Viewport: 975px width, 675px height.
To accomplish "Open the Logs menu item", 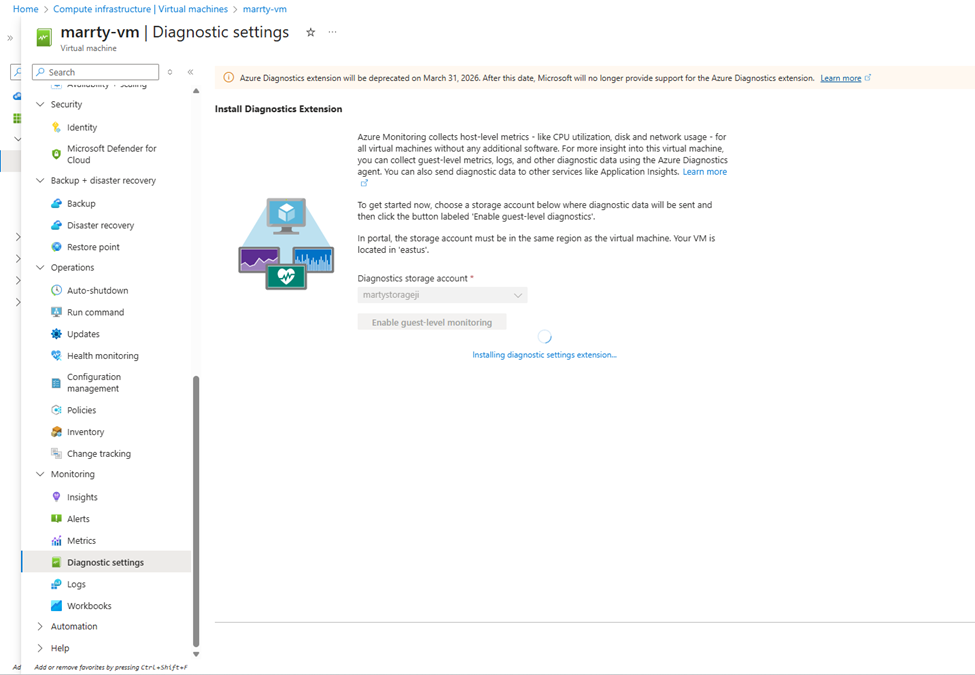I will 76,584.
